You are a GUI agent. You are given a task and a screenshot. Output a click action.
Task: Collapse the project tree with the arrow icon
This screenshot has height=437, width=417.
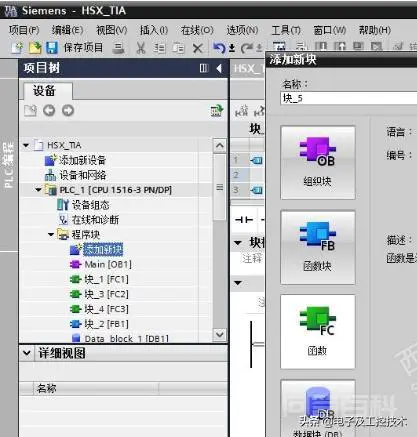[219, 68]
